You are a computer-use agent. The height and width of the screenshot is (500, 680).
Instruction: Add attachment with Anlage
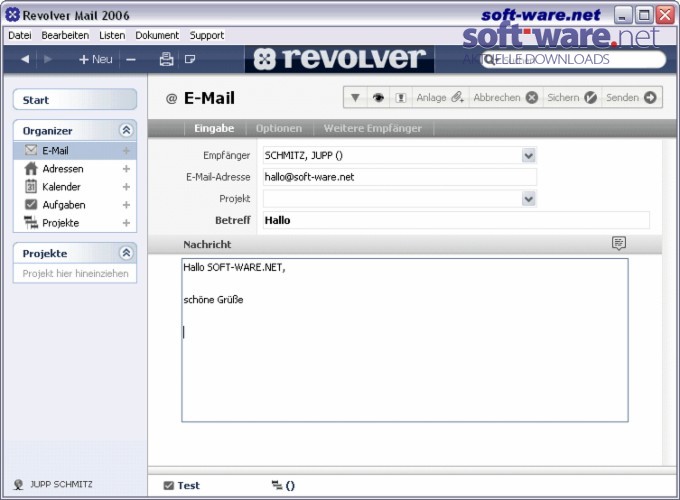click(440, 98)
